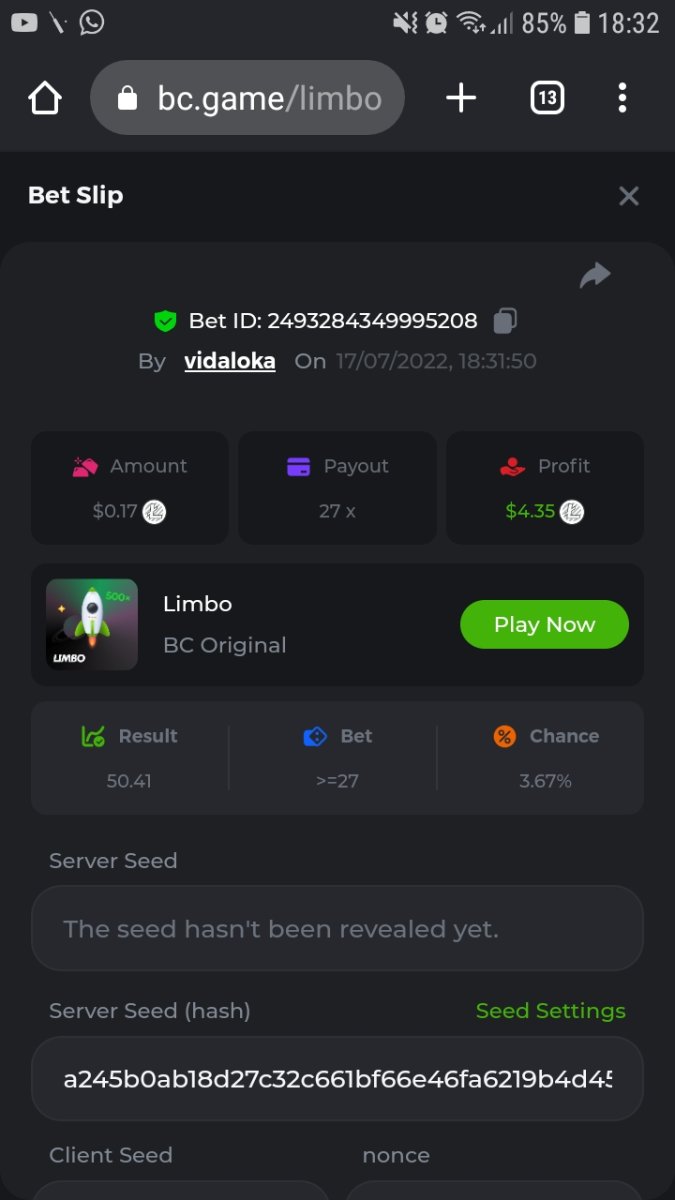
Task: Tap the unrevealed Server Seed field
Action: (x=337, y=929)
